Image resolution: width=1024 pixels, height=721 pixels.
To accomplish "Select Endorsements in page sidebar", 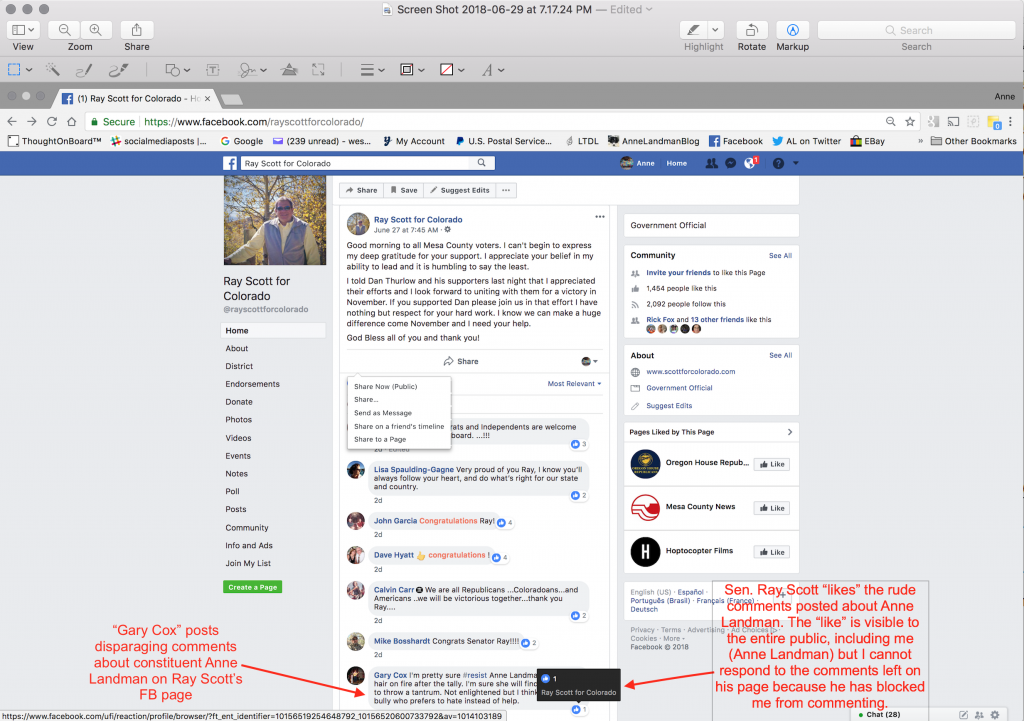I will coord(252,384).
